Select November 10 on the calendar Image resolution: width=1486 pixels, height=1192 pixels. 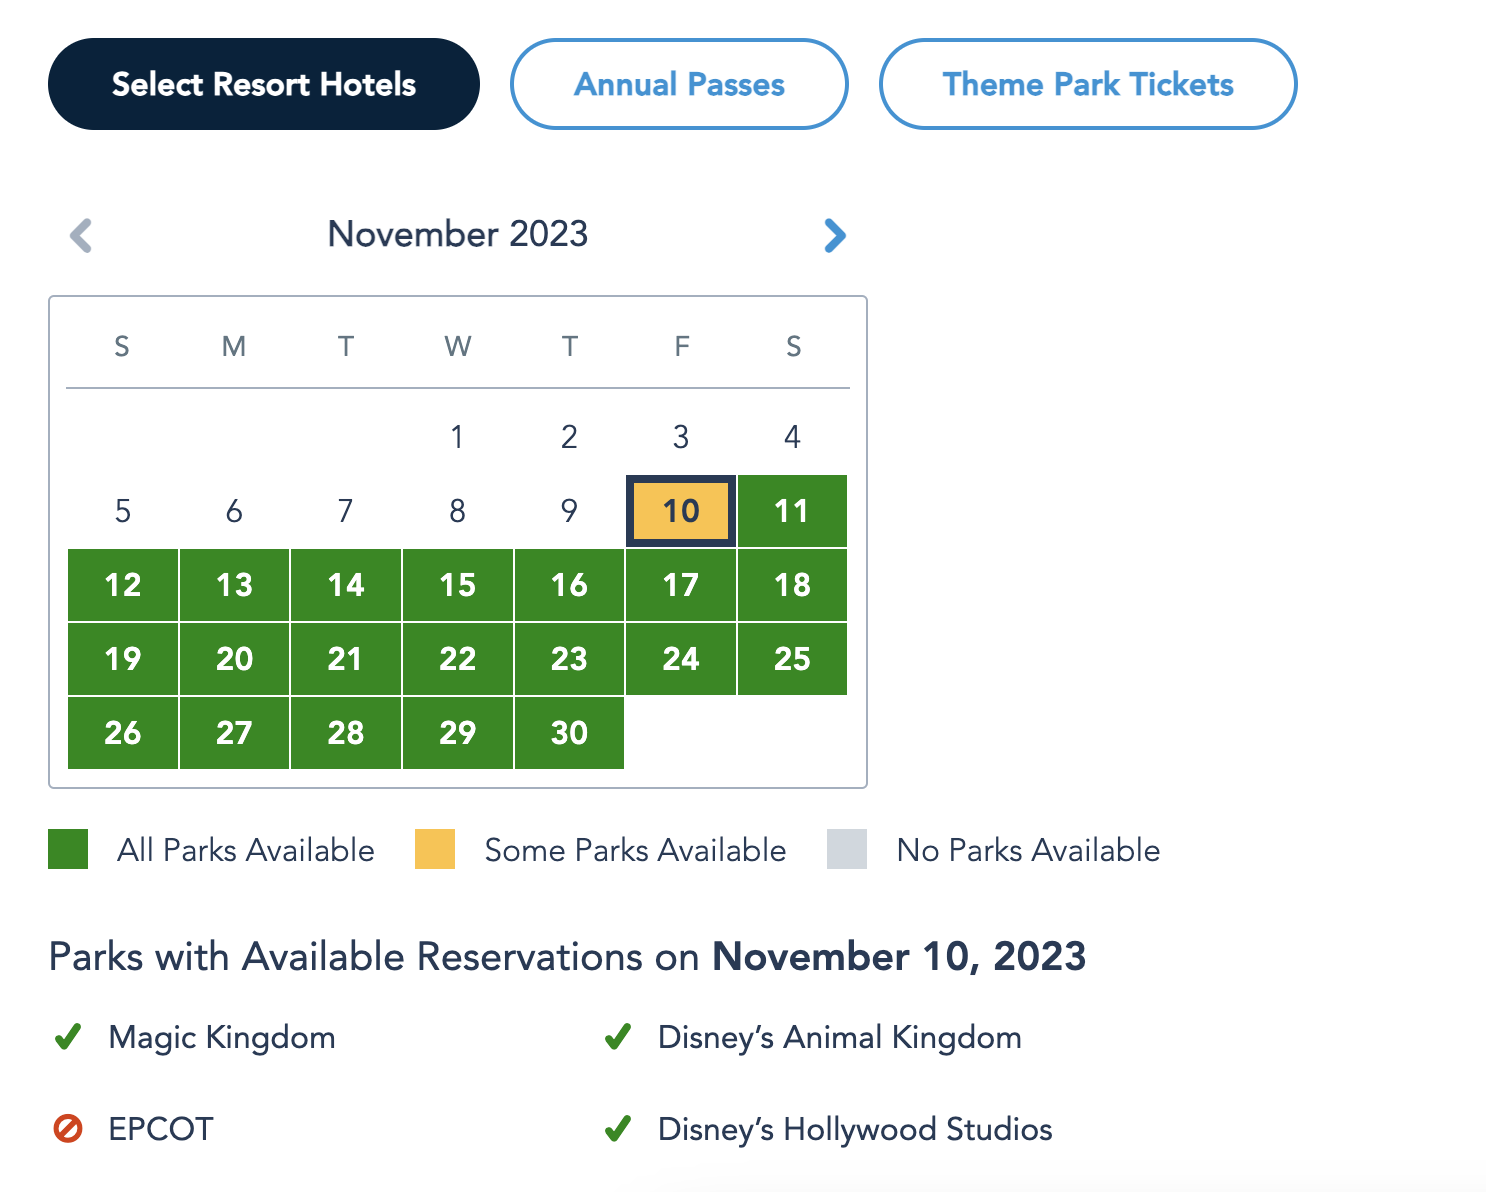pyautogui.click(x=681, y=511)
